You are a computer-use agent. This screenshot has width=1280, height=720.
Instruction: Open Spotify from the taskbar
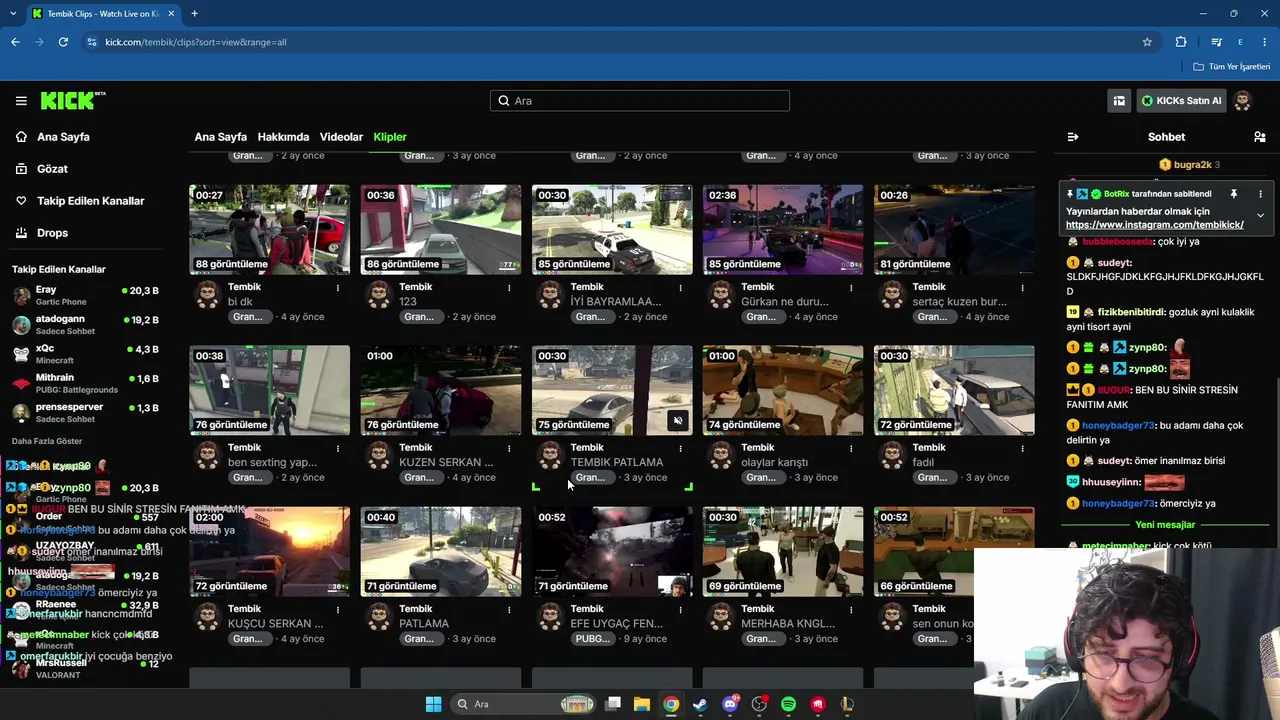pyautogui.click(x=789, y=704)
